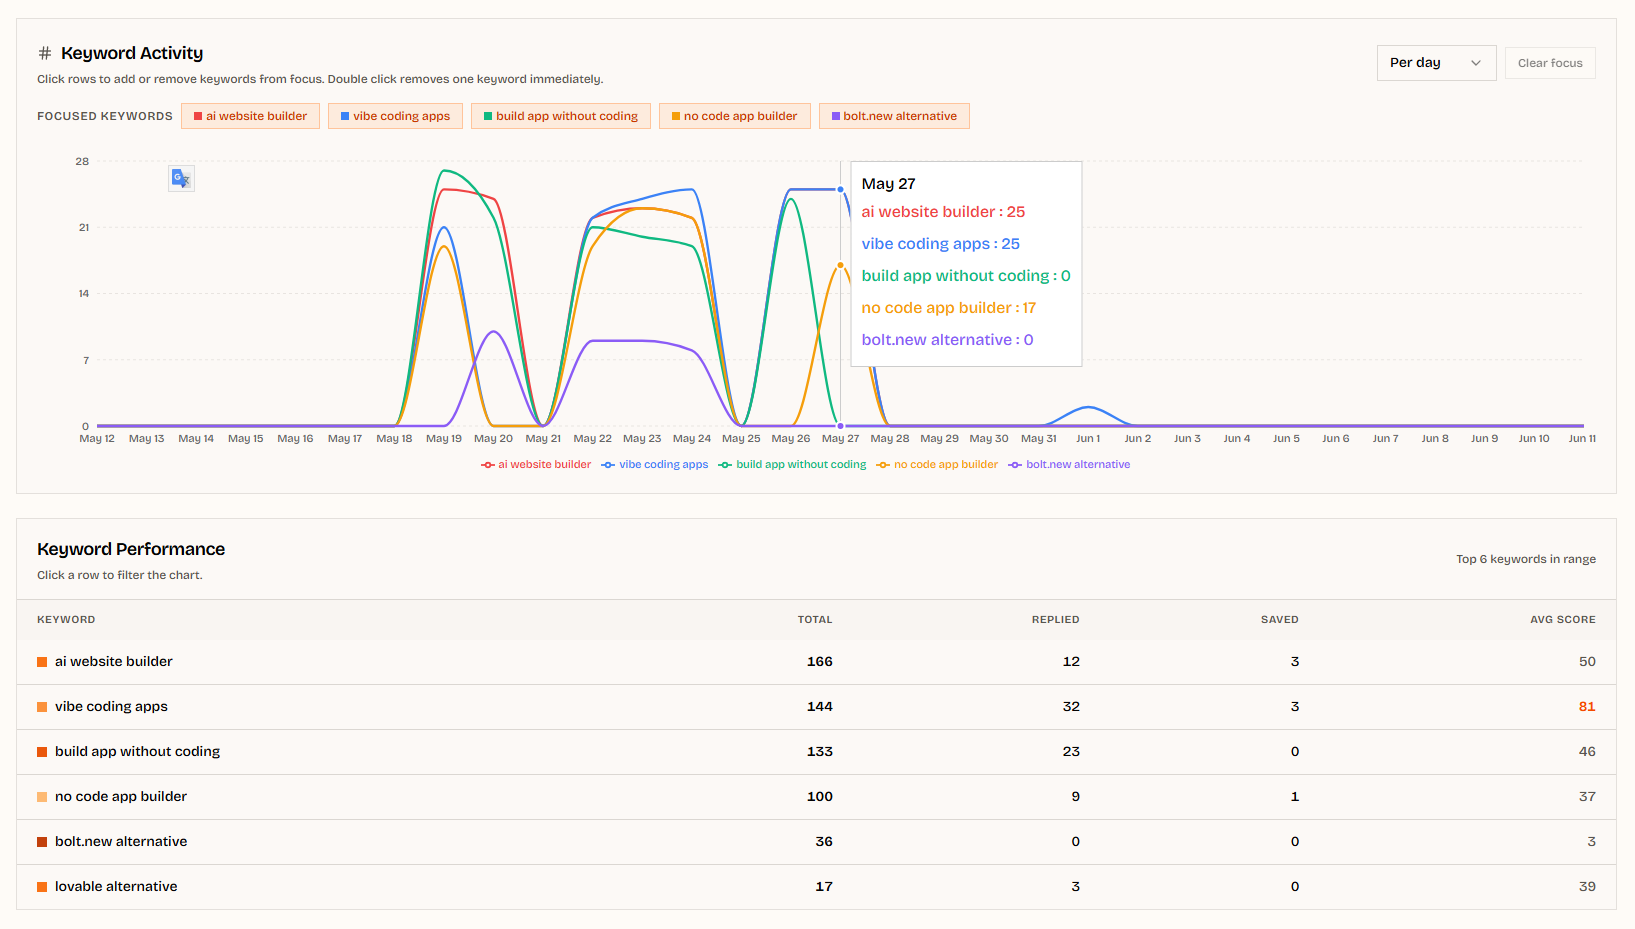Click the hash icon beside Keyword Activity
This screenshot has height=929, width=1635.
[45, 53]
